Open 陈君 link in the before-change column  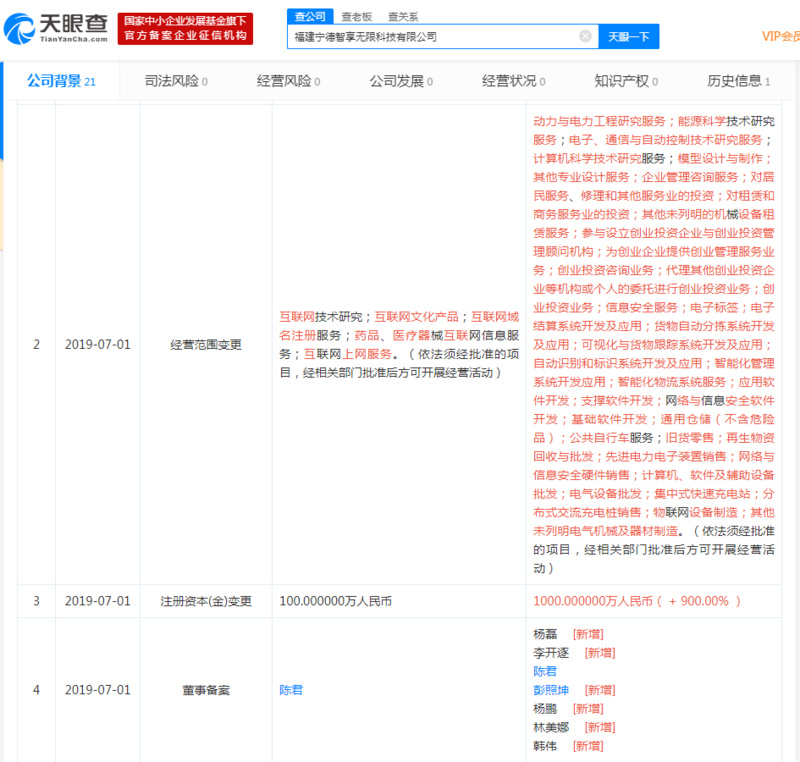[x=291, y=690]
